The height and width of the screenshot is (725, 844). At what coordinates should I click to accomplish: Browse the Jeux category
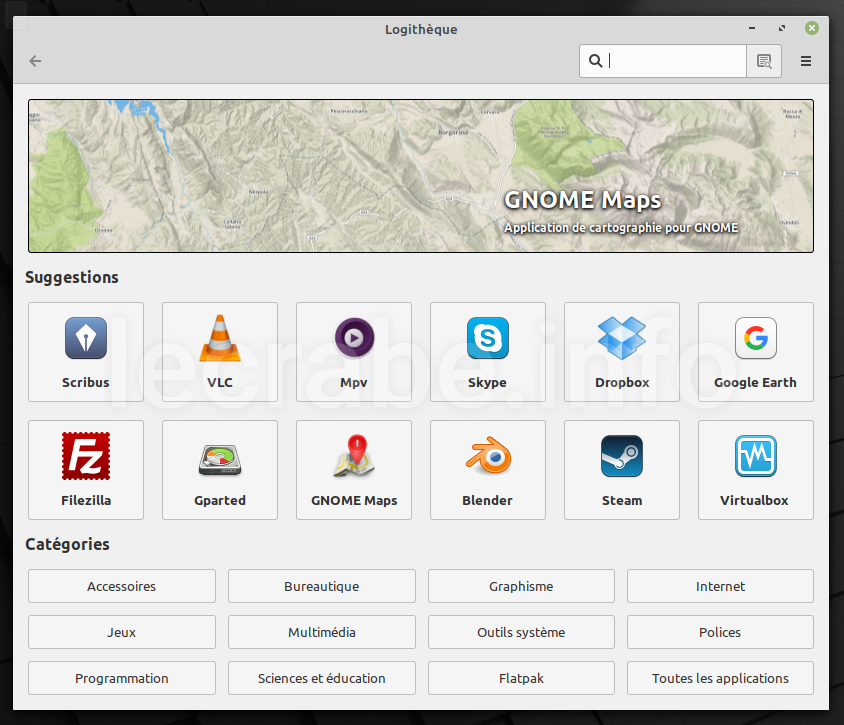pos(122,632)
